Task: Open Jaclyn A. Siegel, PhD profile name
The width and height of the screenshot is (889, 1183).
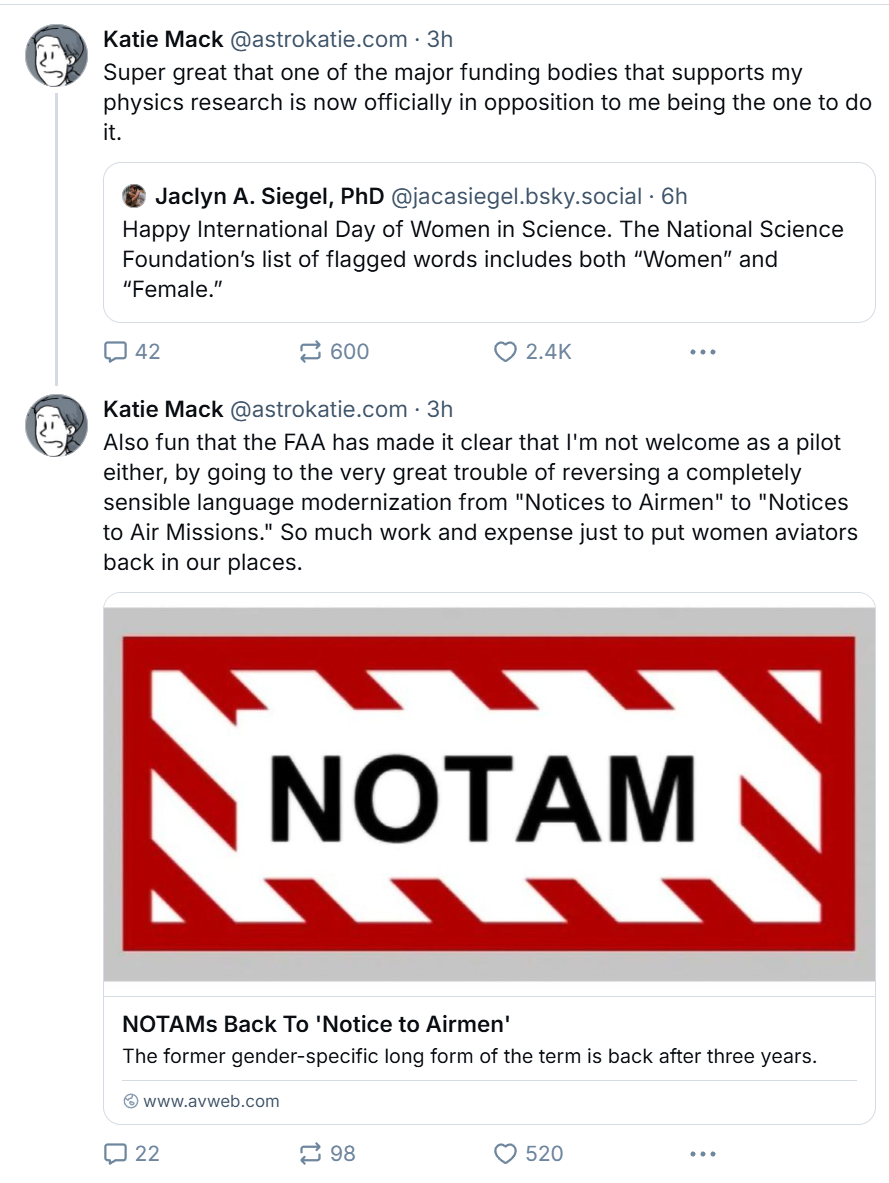Action: [x=269, y=196]
